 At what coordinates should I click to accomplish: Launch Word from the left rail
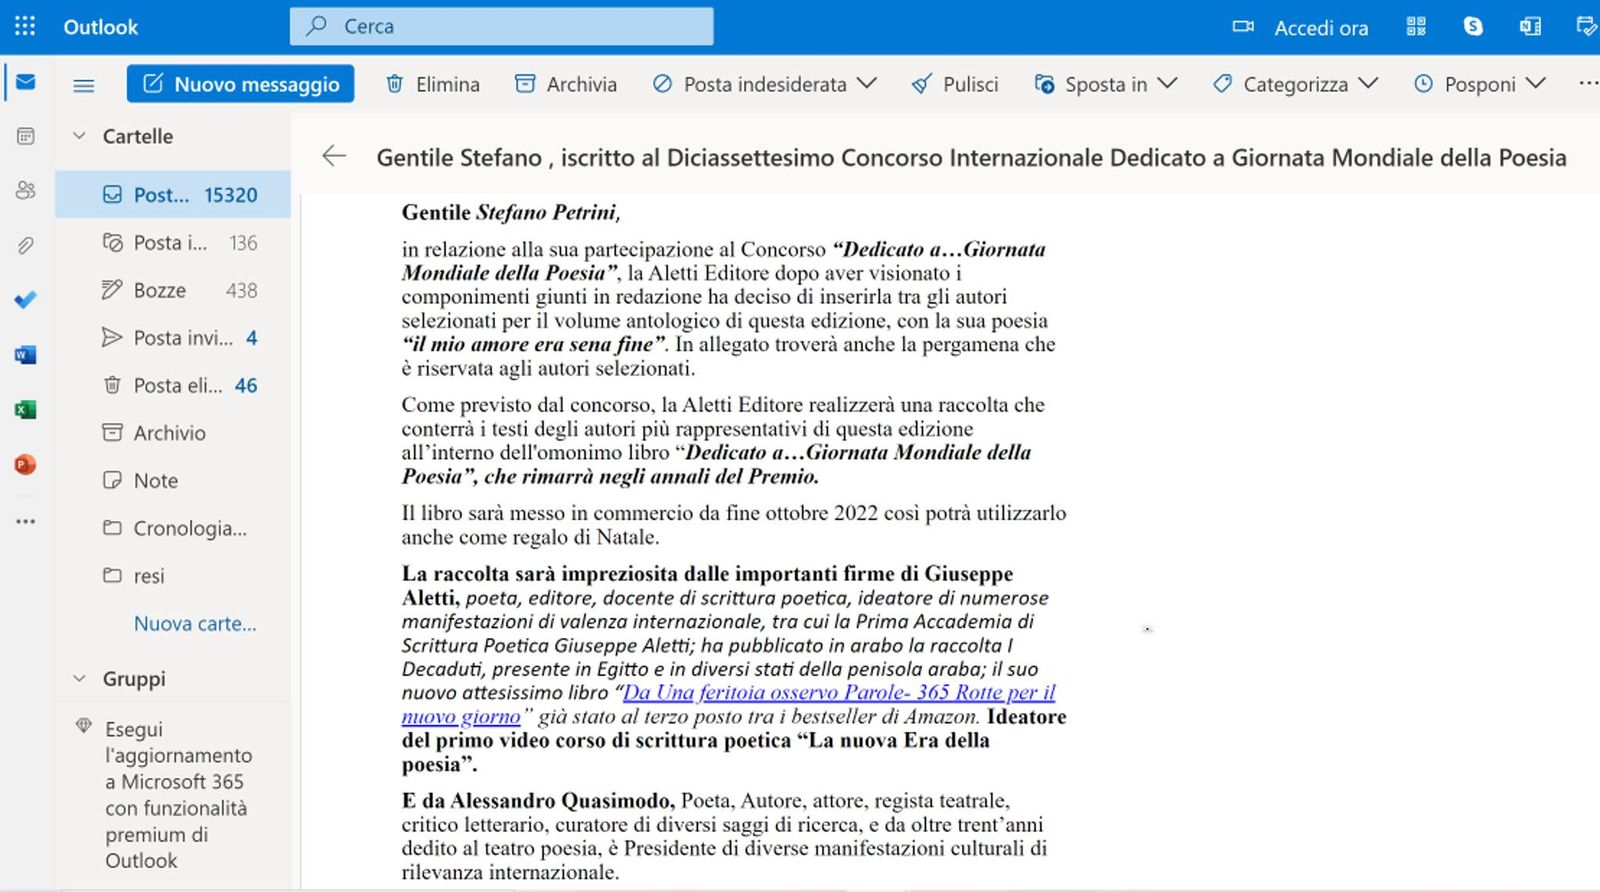pyautogui.click(x=26, y=355)
